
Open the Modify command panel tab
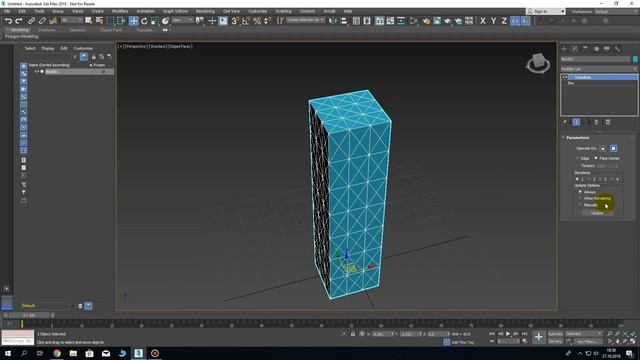pyautogui.click(x=575, y=49)
